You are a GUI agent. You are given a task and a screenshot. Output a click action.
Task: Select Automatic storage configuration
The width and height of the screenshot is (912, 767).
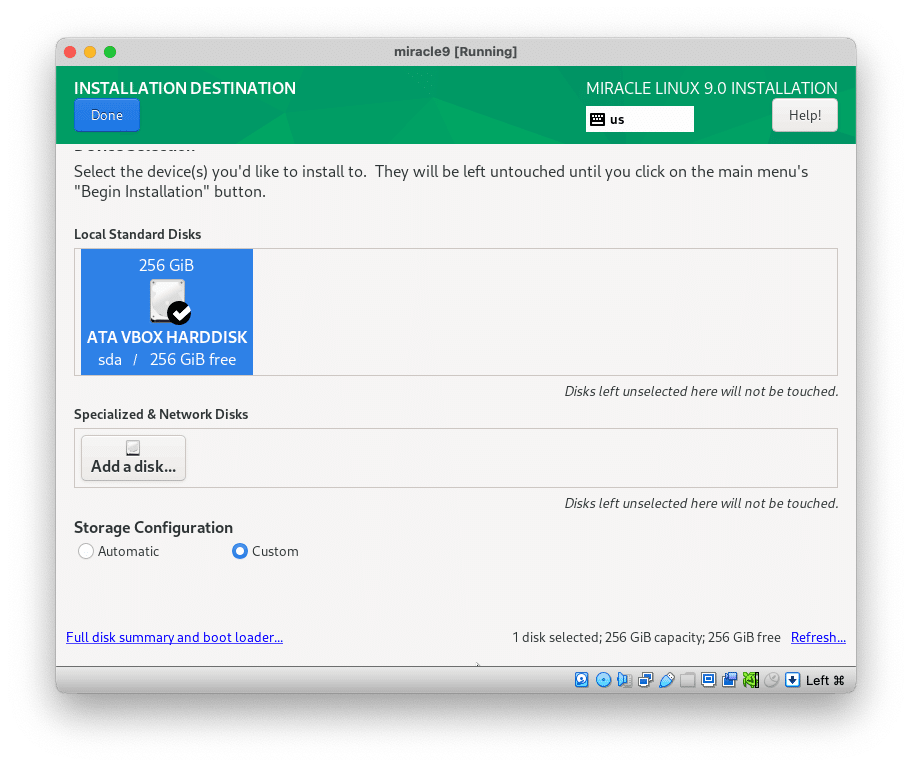(86, 551)
